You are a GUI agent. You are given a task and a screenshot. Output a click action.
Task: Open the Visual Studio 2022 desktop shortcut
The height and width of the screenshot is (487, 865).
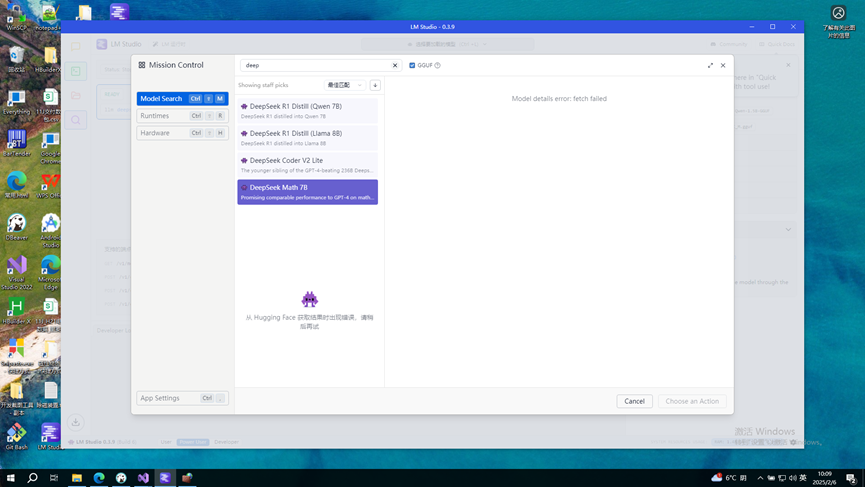tap(17, 272)
